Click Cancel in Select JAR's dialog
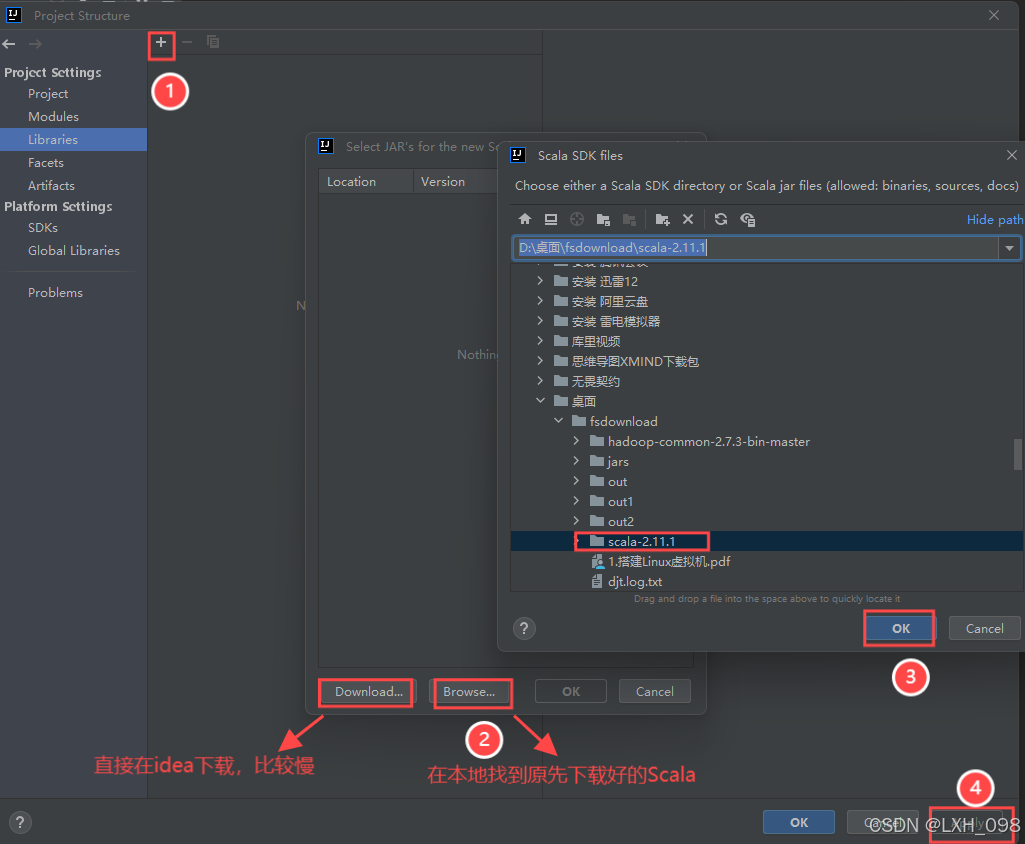The height and width of the screenshot is (844, 1025). point(654,692)
